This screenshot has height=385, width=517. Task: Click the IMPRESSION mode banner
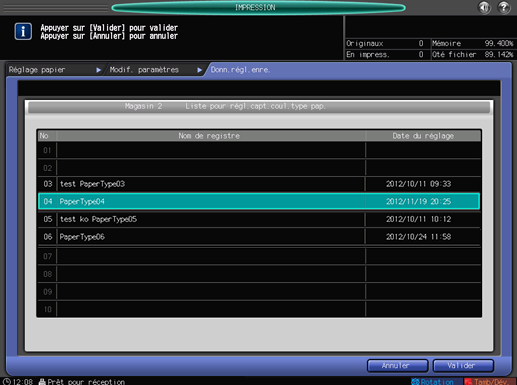tap(258, 7)
